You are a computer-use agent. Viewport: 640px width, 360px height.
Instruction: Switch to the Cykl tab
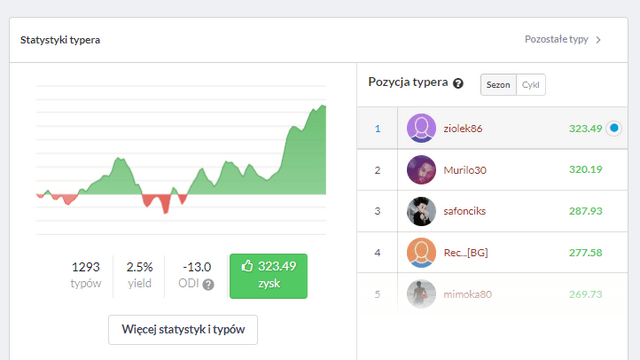coord(531,85)
